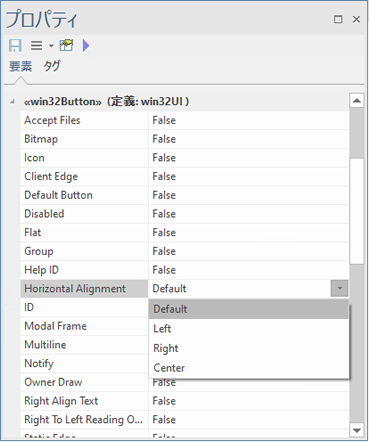The width and height of the screenshot is (369, 442).
Task: Click the scroll down arrow
Action: (x=357, y=430)
